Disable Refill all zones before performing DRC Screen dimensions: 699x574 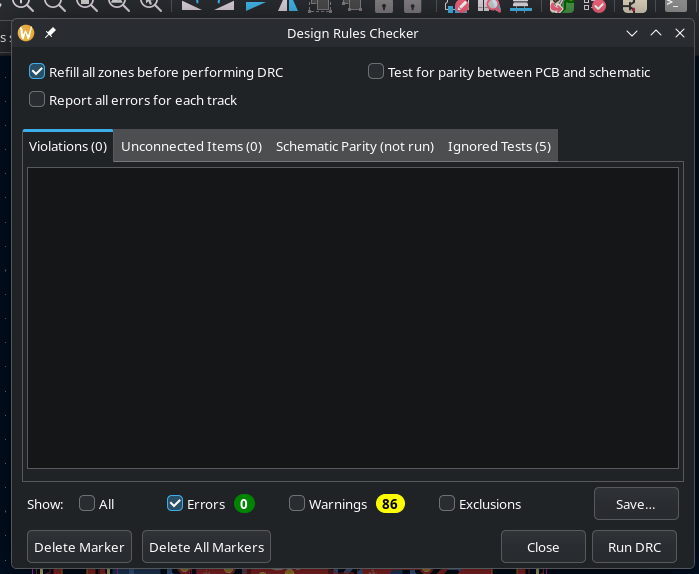[38, 72]
